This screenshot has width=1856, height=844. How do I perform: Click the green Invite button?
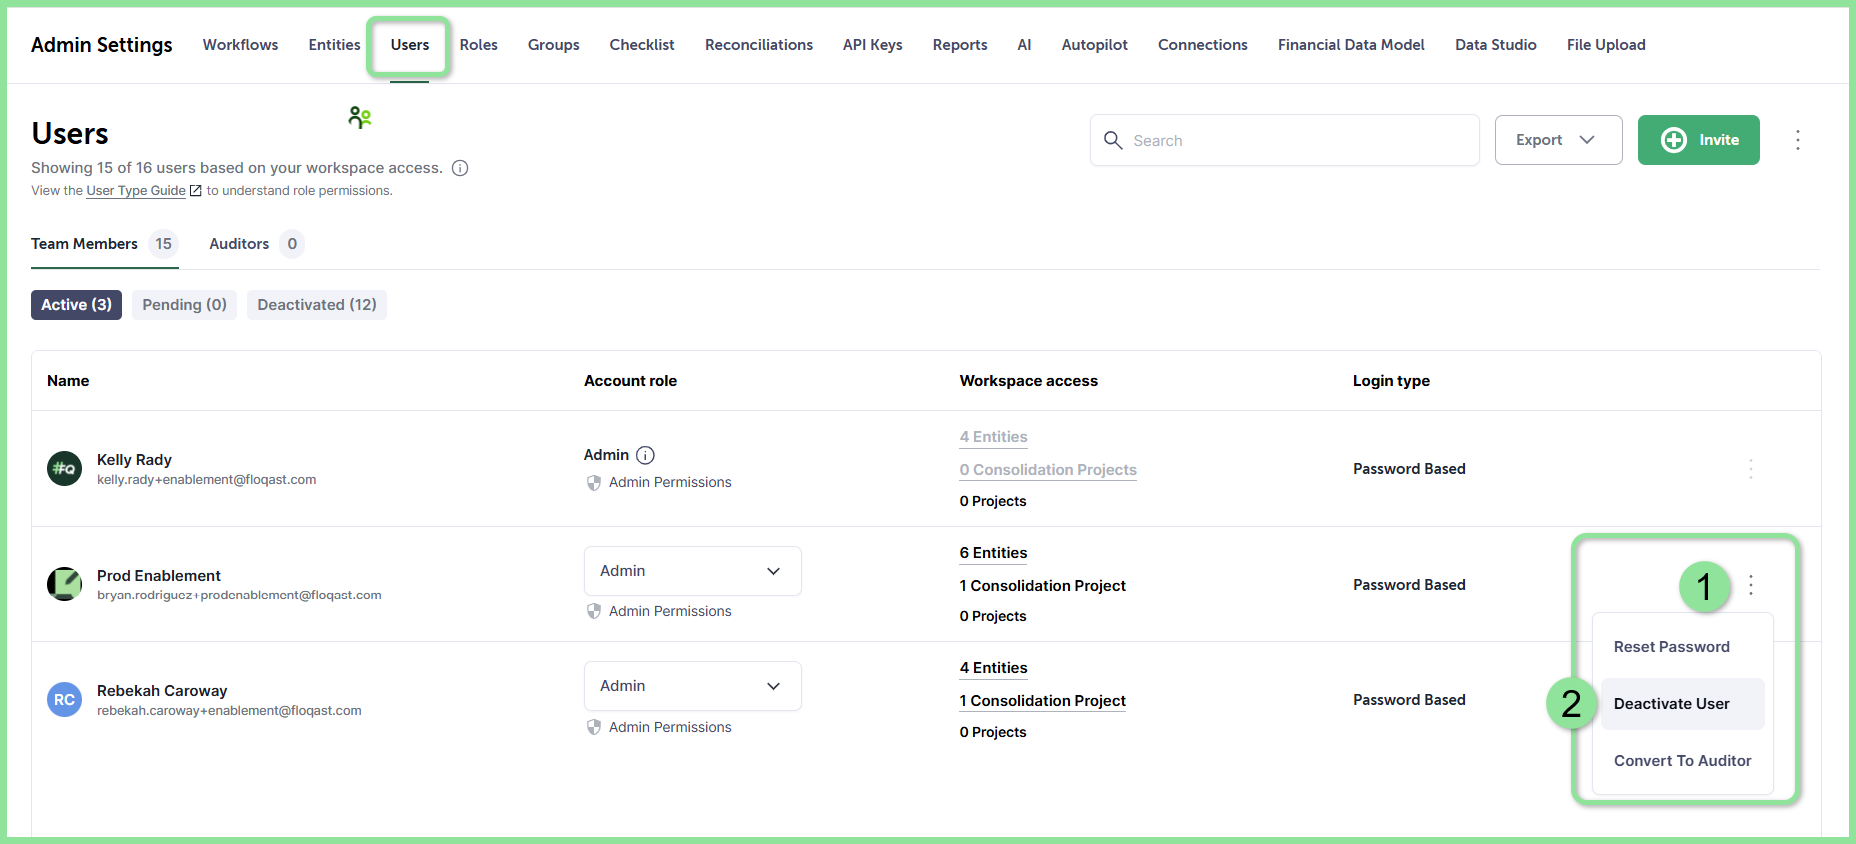click(x=1698, y=140)
